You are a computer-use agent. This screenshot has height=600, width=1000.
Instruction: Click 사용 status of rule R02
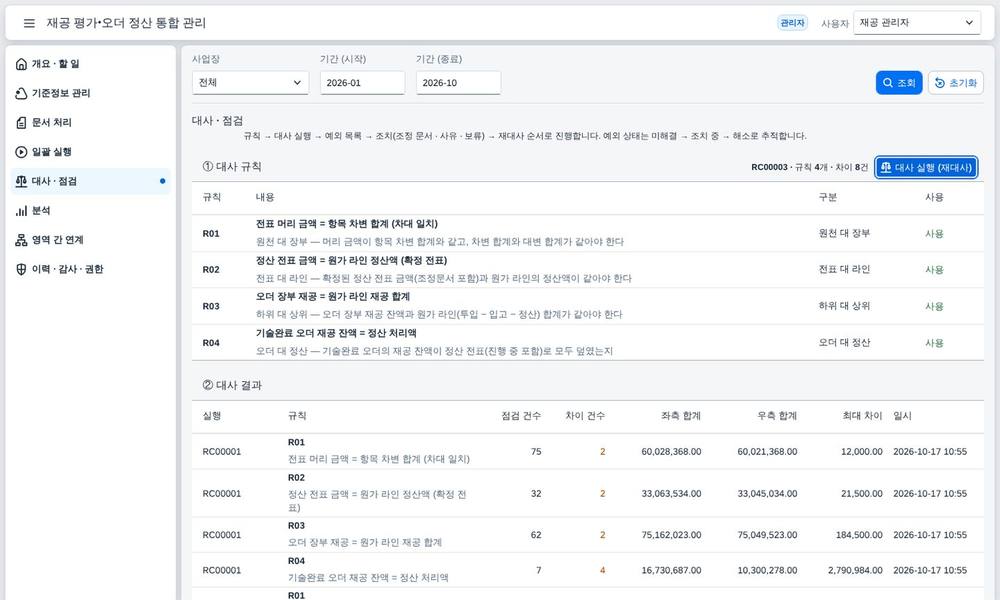934,270
